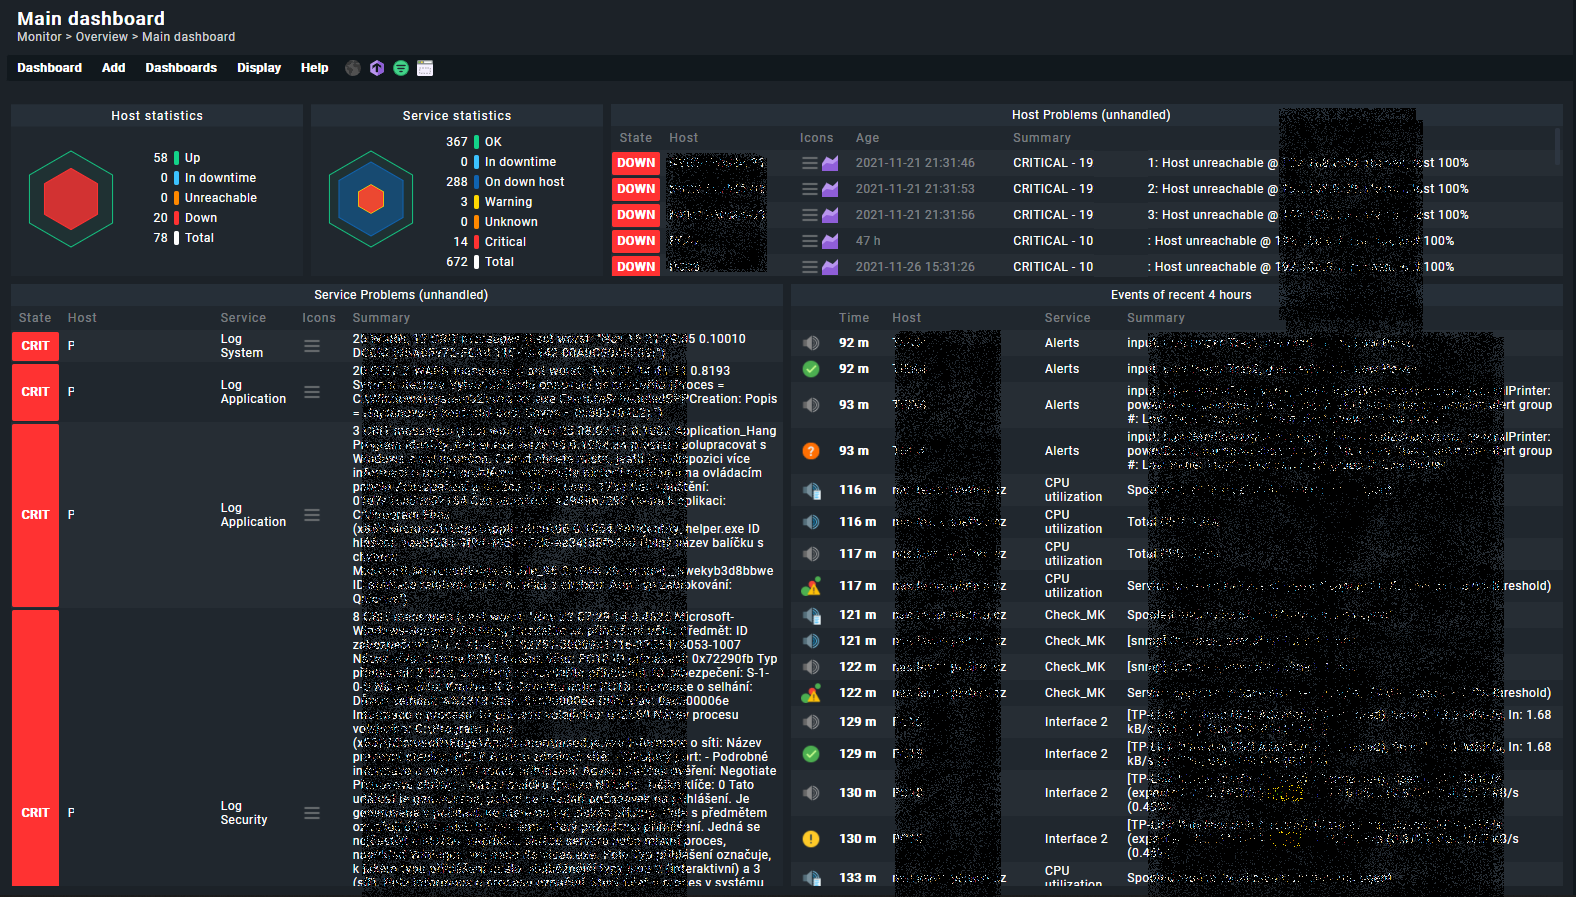Open the Help menu
The width and height of the screenshot is (1576, 897).
tap(314, 68)
